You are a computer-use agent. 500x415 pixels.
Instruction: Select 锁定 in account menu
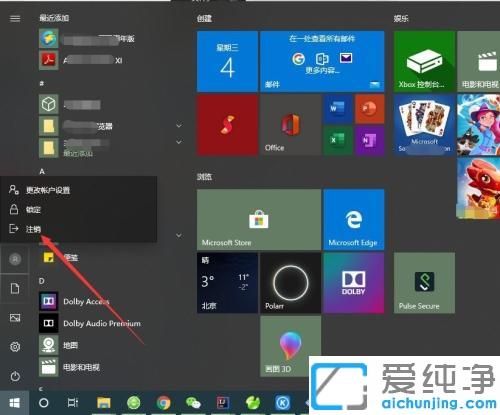tap(78, 210)
